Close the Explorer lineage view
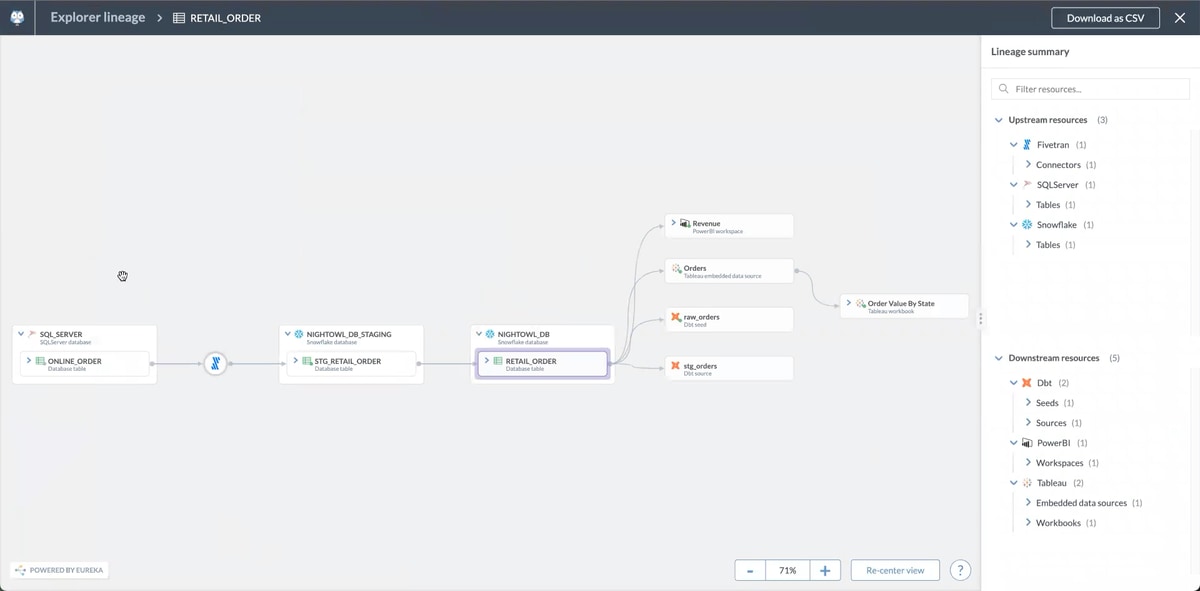The height and width of the screenshot is (591, 1200). pos(1180,18)
